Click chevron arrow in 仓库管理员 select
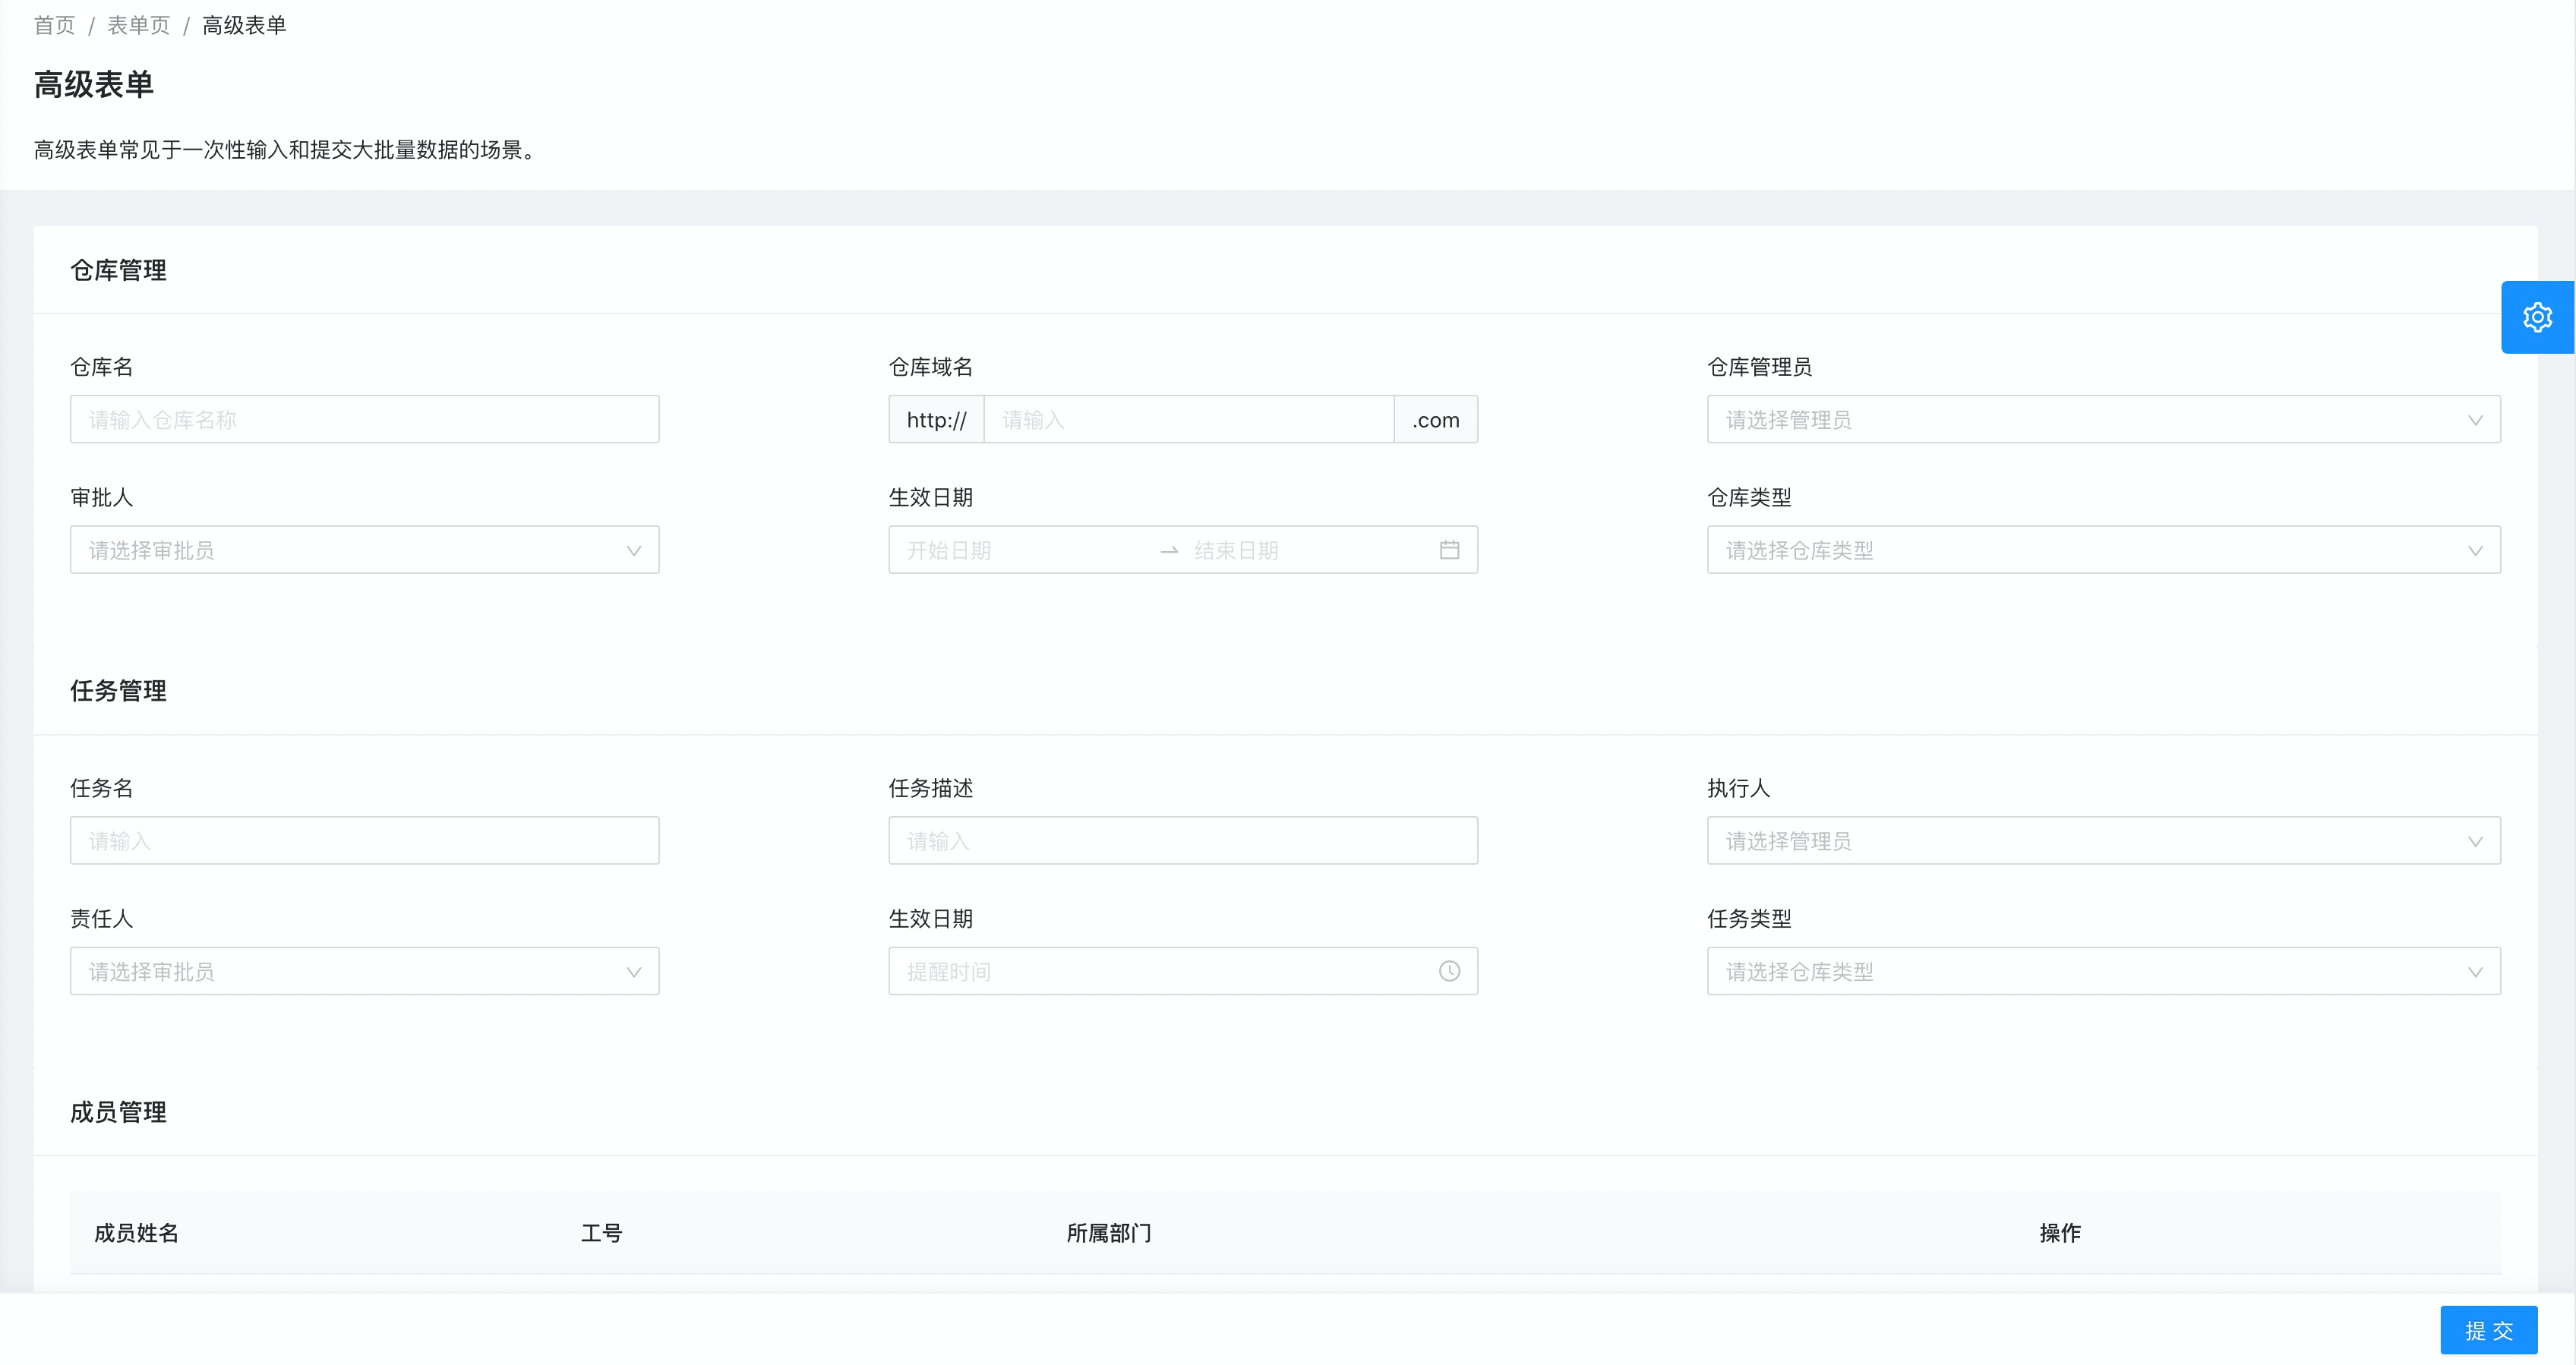2576x1365 pixels. pyautogui.click(x=2475, y=420)
